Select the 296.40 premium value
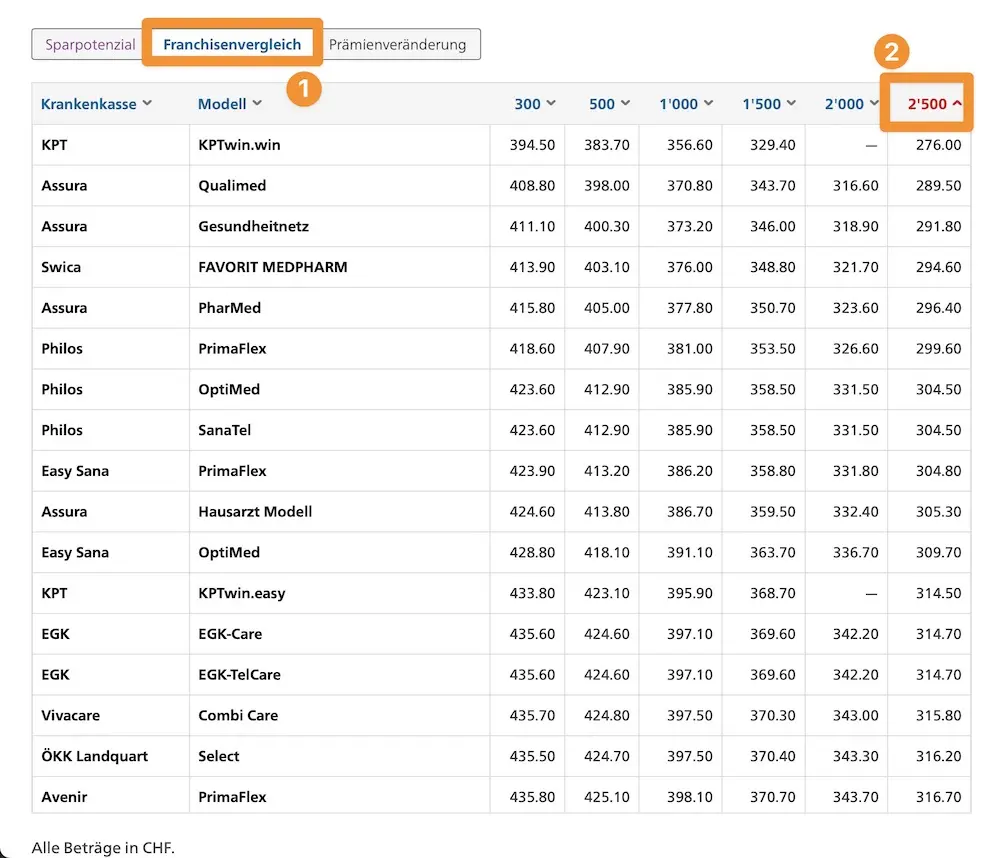This screenshot has width=1000, height=858. [938, 308]
